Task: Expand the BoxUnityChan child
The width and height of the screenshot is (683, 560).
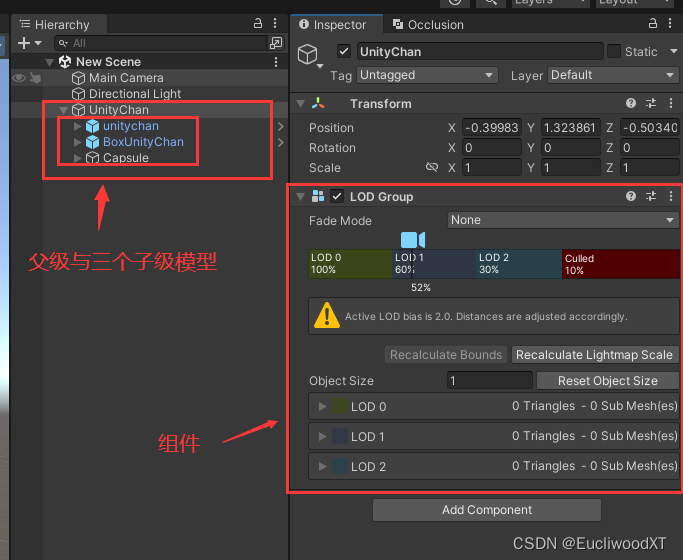Action: (x=78, y=142)
